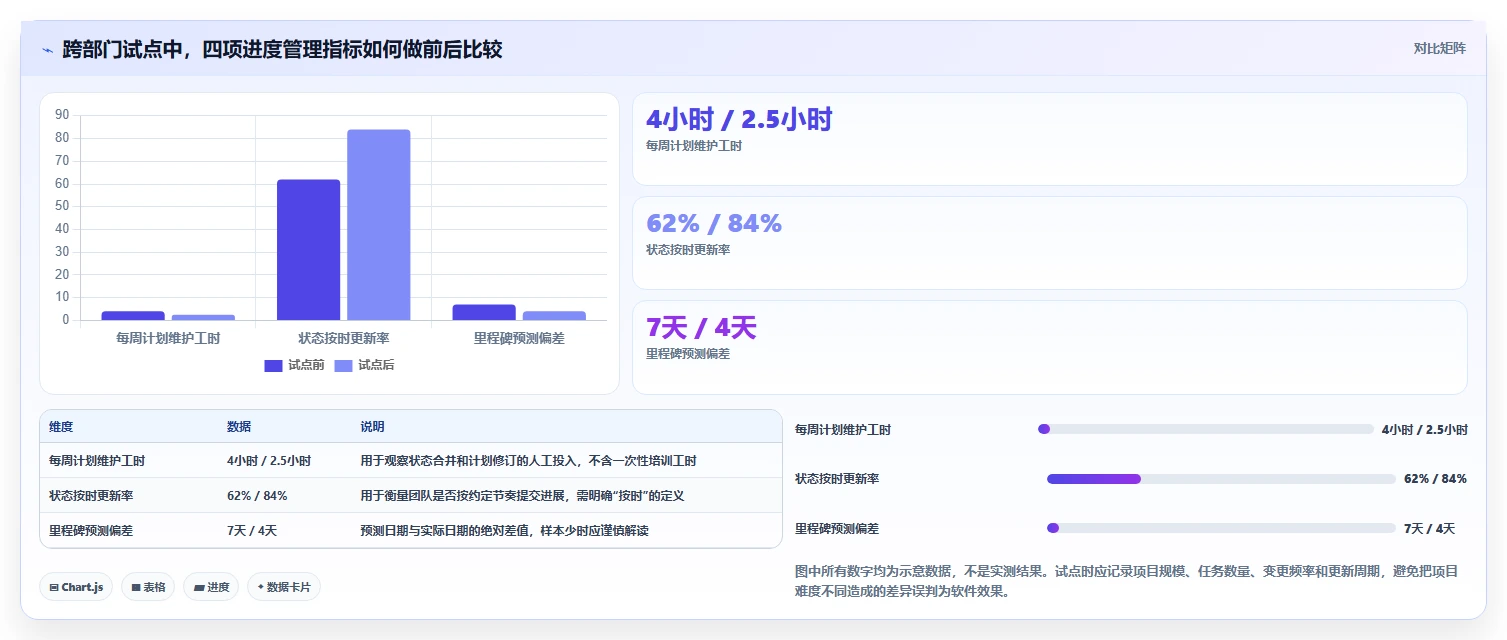Click the Chart.js chip
1507x640 pixels.
[x=76, y=587]
